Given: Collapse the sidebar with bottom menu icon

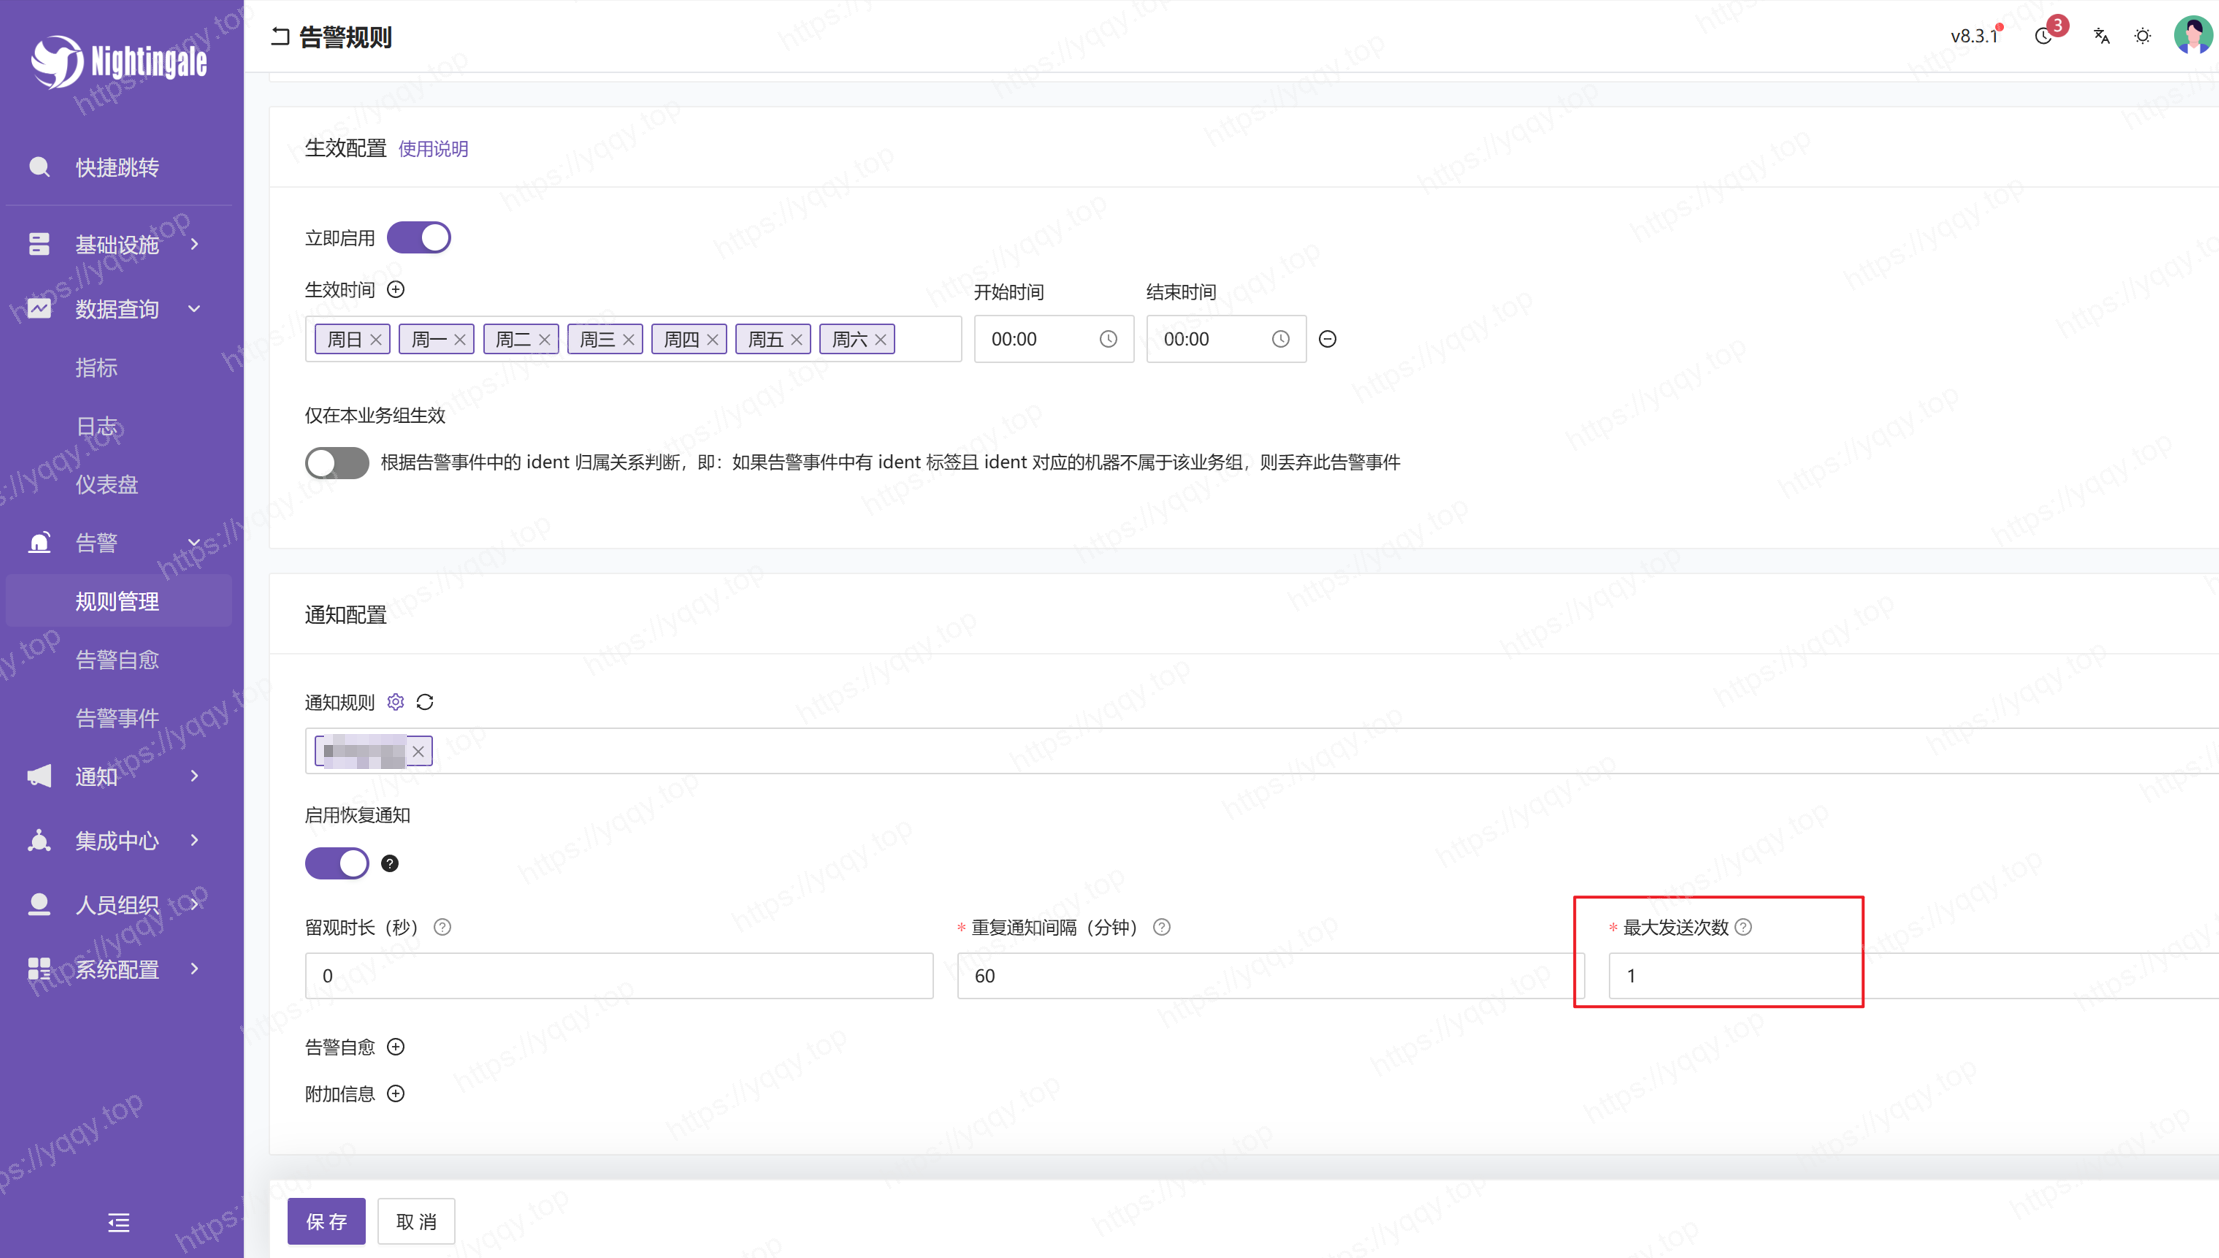Looking at the screenshot, I should (119, 1222).
